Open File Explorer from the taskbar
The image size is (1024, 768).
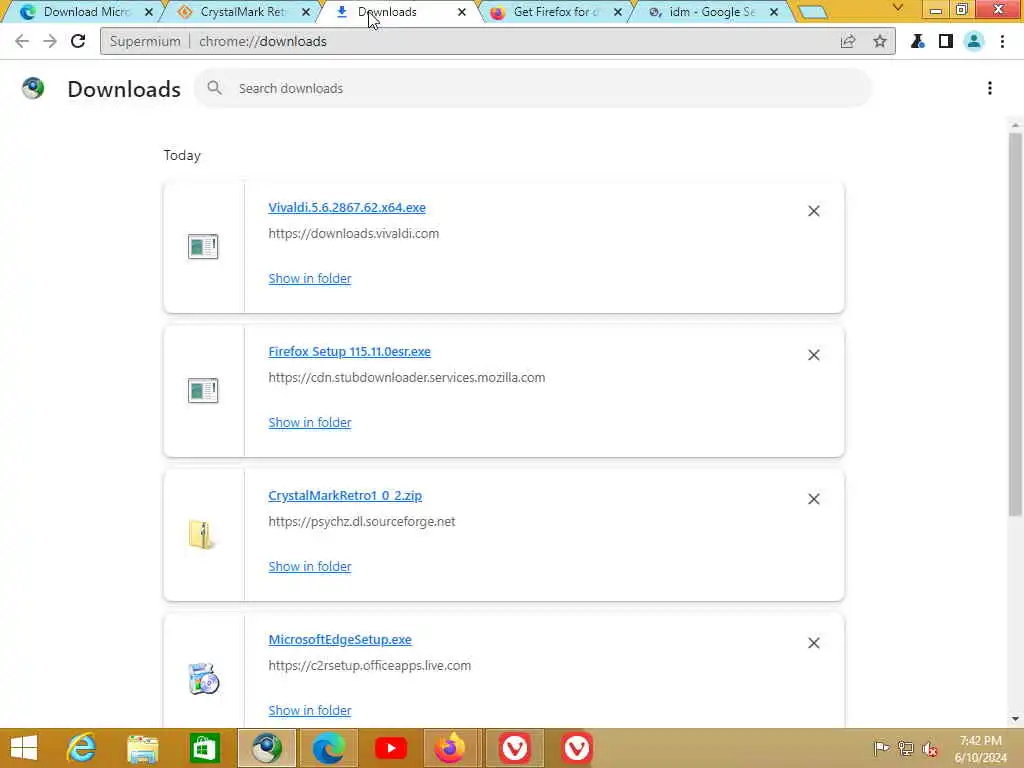(x=142, y=748)
